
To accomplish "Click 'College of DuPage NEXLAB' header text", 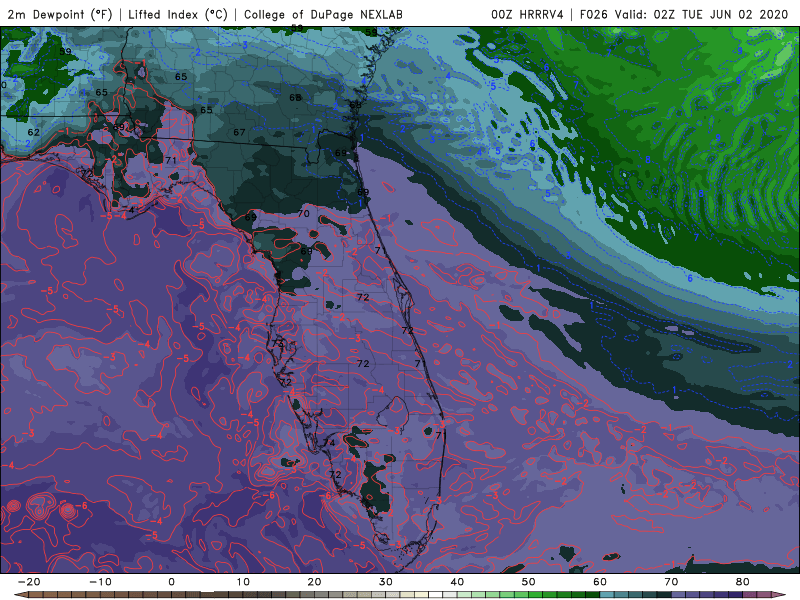I will point(323,15).
